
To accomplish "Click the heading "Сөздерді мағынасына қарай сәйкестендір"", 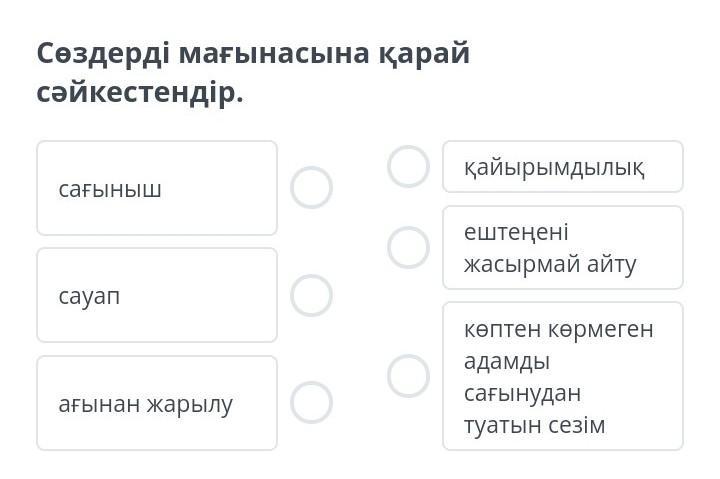I will (x=254, y=73).
